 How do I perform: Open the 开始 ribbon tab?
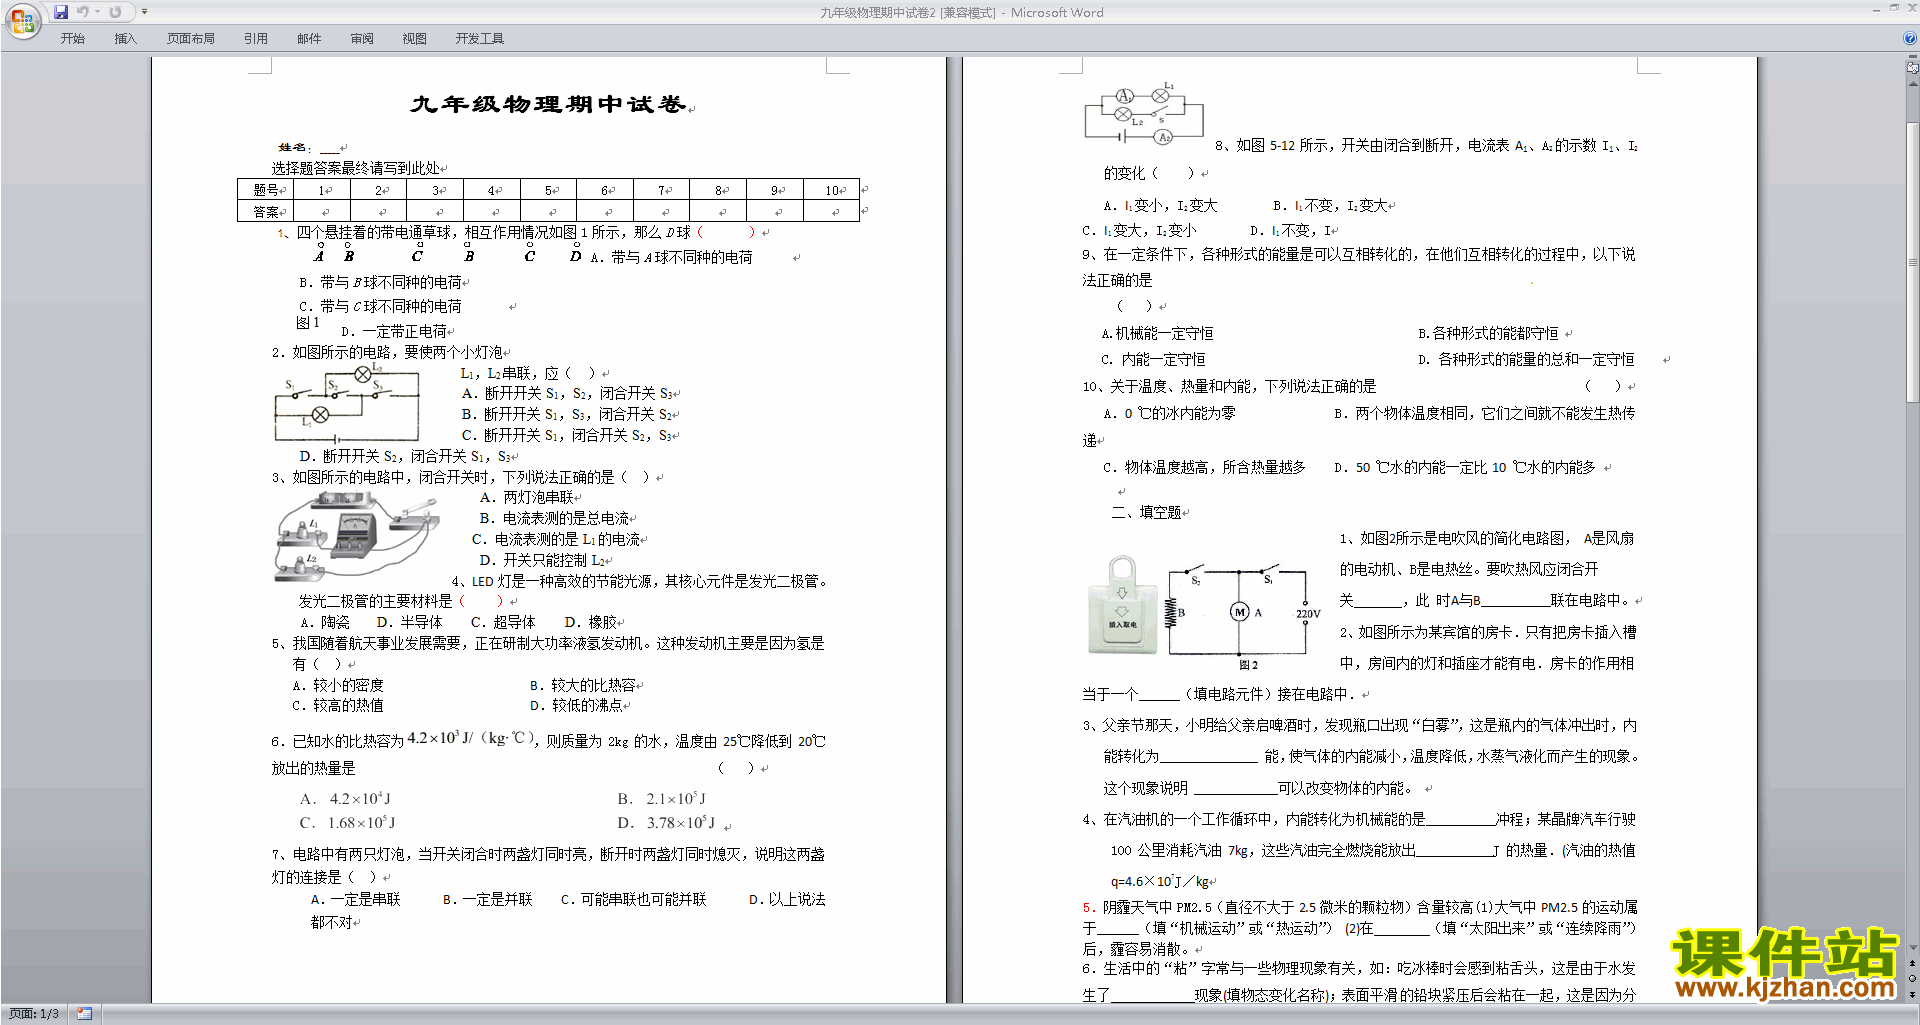point(73,39)
